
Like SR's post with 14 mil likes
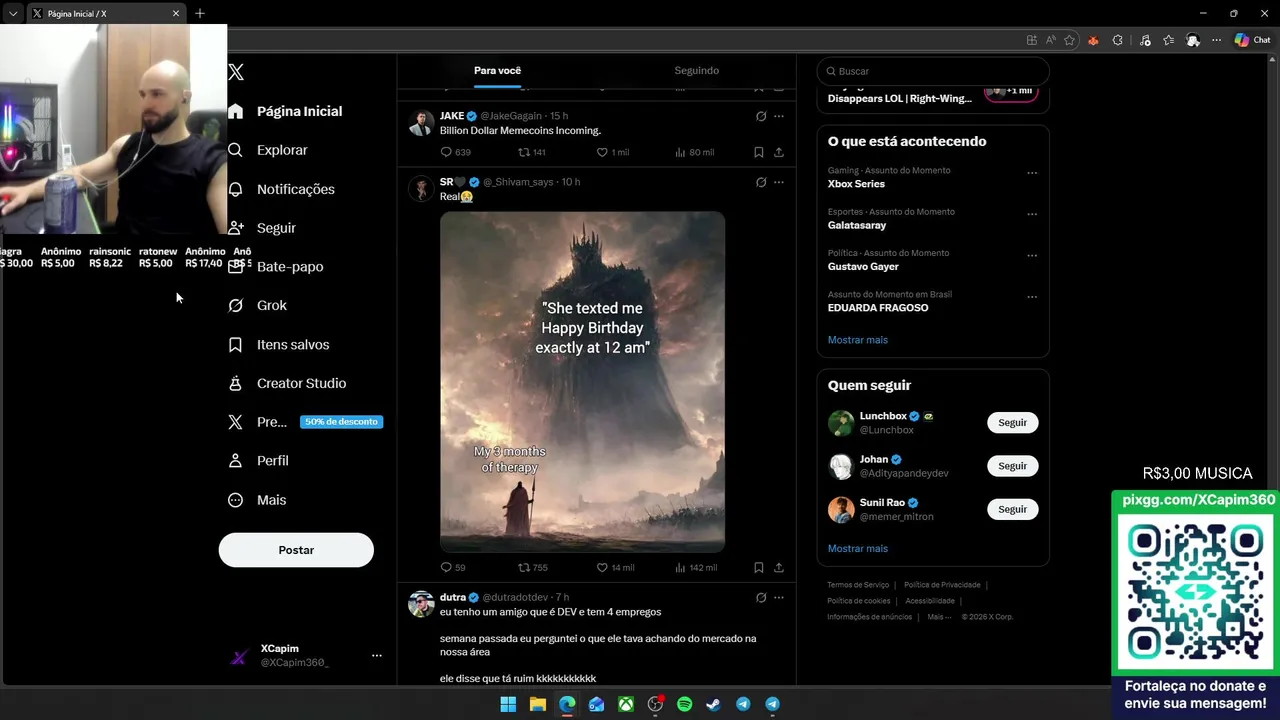coord(615,567)
